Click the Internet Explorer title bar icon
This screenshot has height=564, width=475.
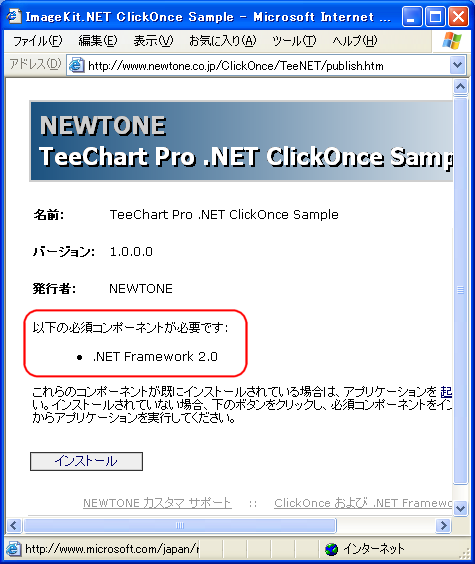click(14, 16)
